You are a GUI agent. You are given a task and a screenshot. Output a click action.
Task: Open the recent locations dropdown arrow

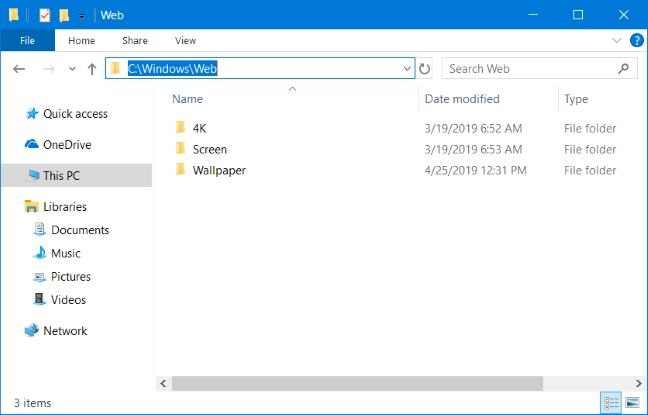pyautogui.click(x=72, y=69)
